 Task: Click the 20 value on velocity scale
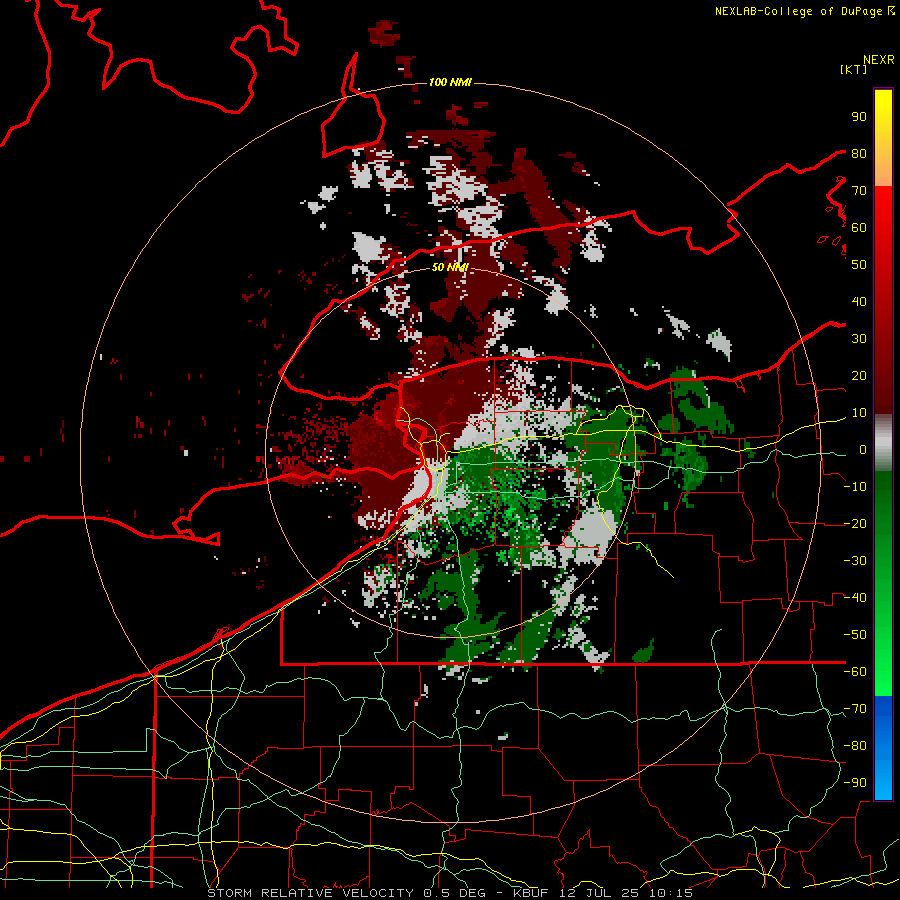coord(859,375)
